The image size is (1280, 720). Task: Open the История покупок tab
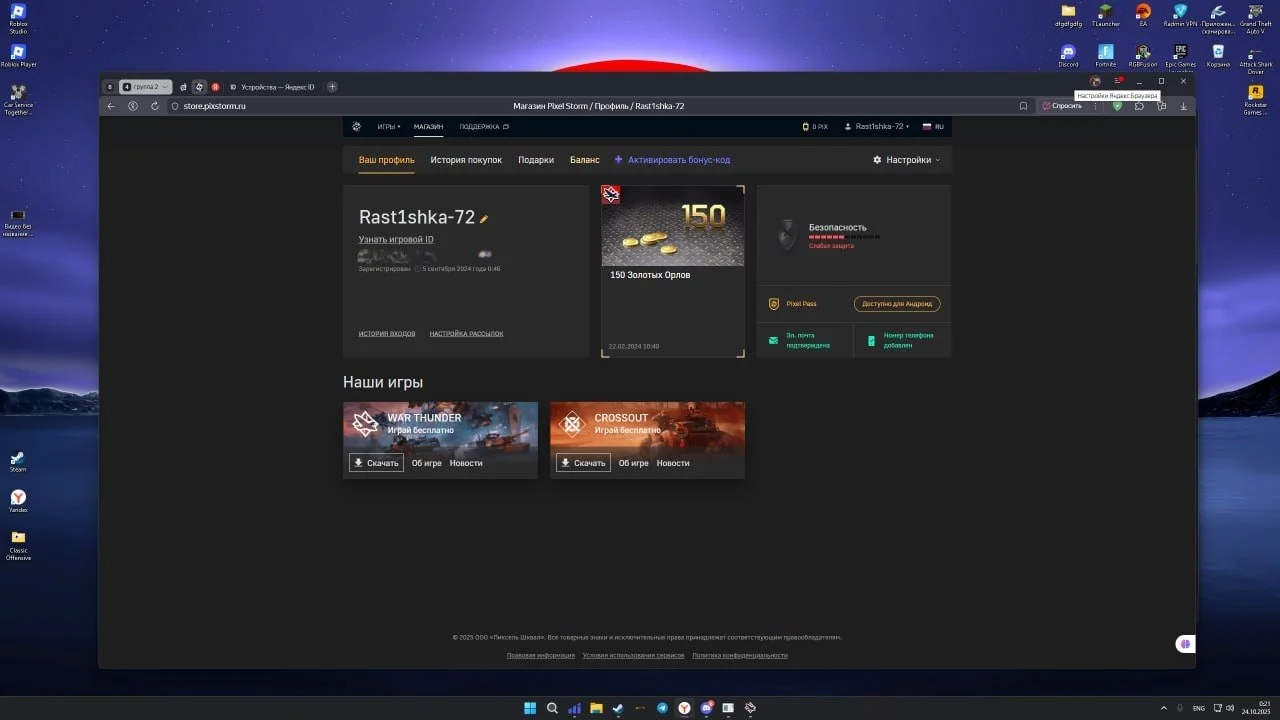[466, 160]
